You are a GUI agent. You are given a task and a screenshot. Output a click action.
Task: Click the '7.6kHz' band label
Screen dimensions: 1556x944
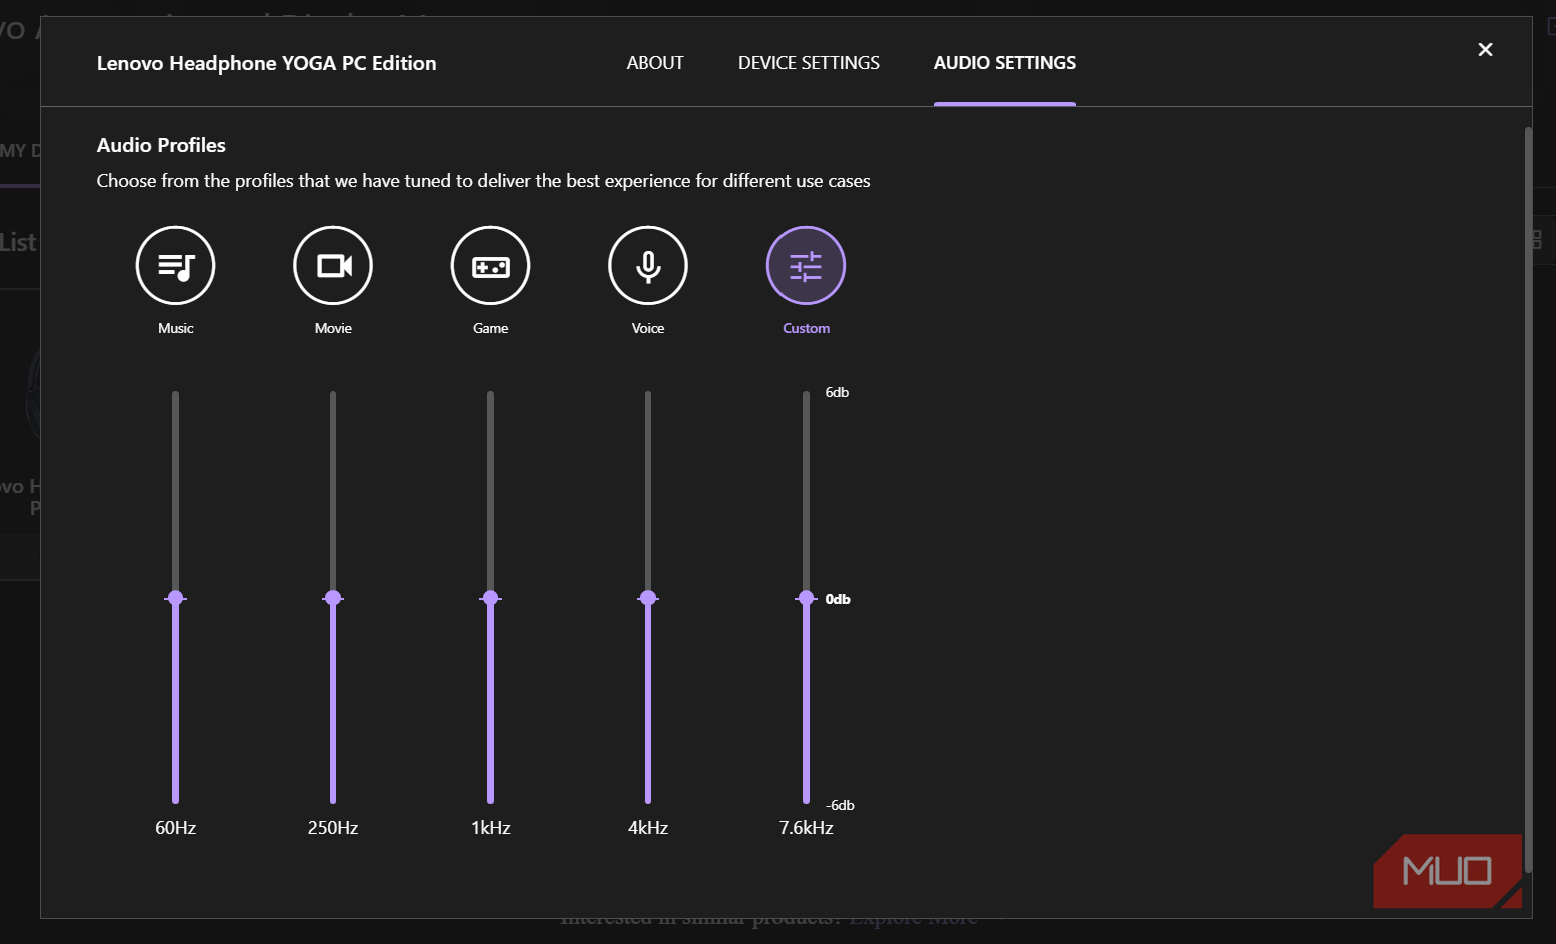(x=806, y=828)
